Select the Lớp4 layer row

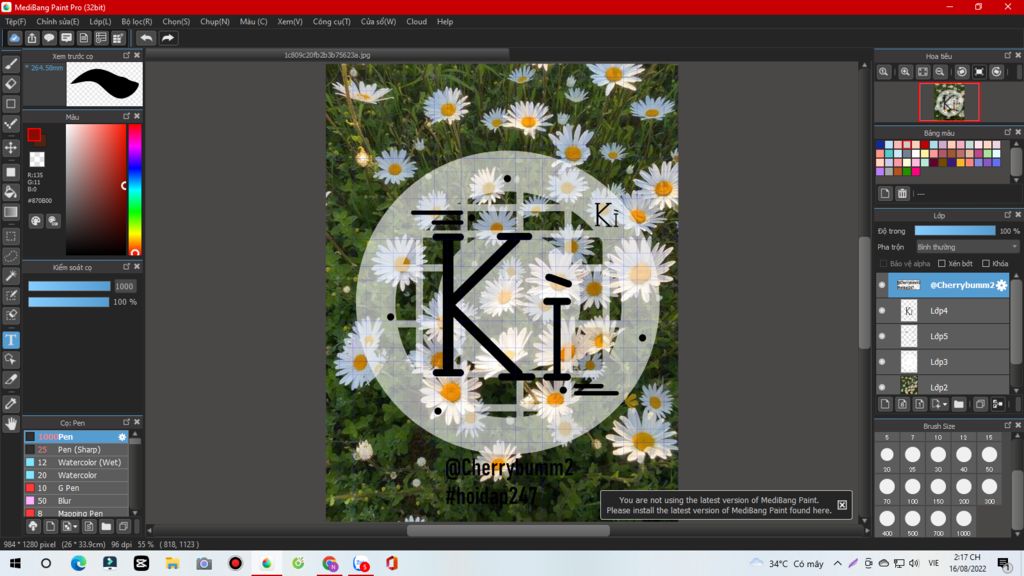point(944,311)
